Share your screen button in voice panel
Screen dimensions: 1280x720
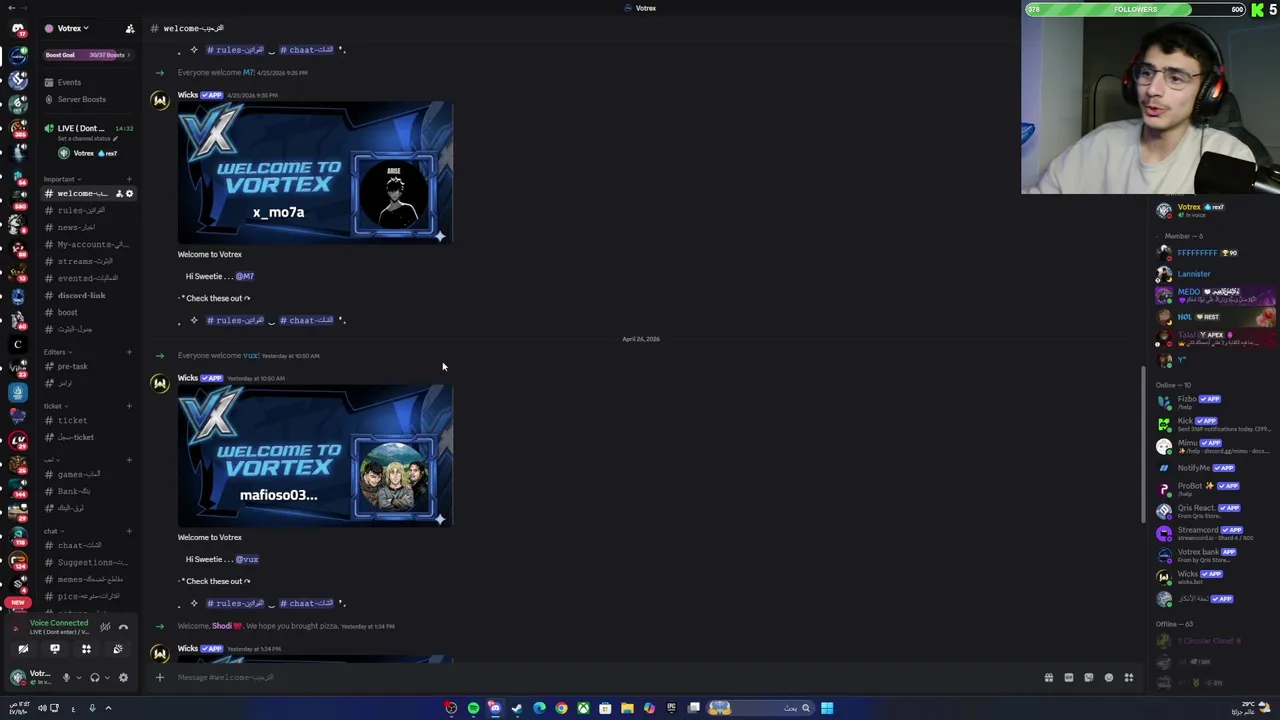[55, 649]
